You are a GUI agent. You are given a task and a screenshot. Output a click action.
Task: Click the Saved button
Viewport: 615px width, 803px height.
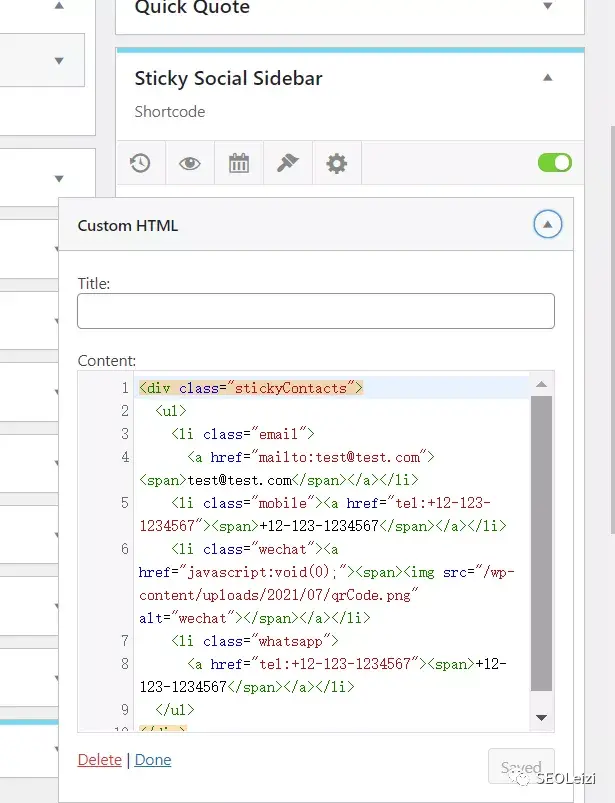(521, 767)
